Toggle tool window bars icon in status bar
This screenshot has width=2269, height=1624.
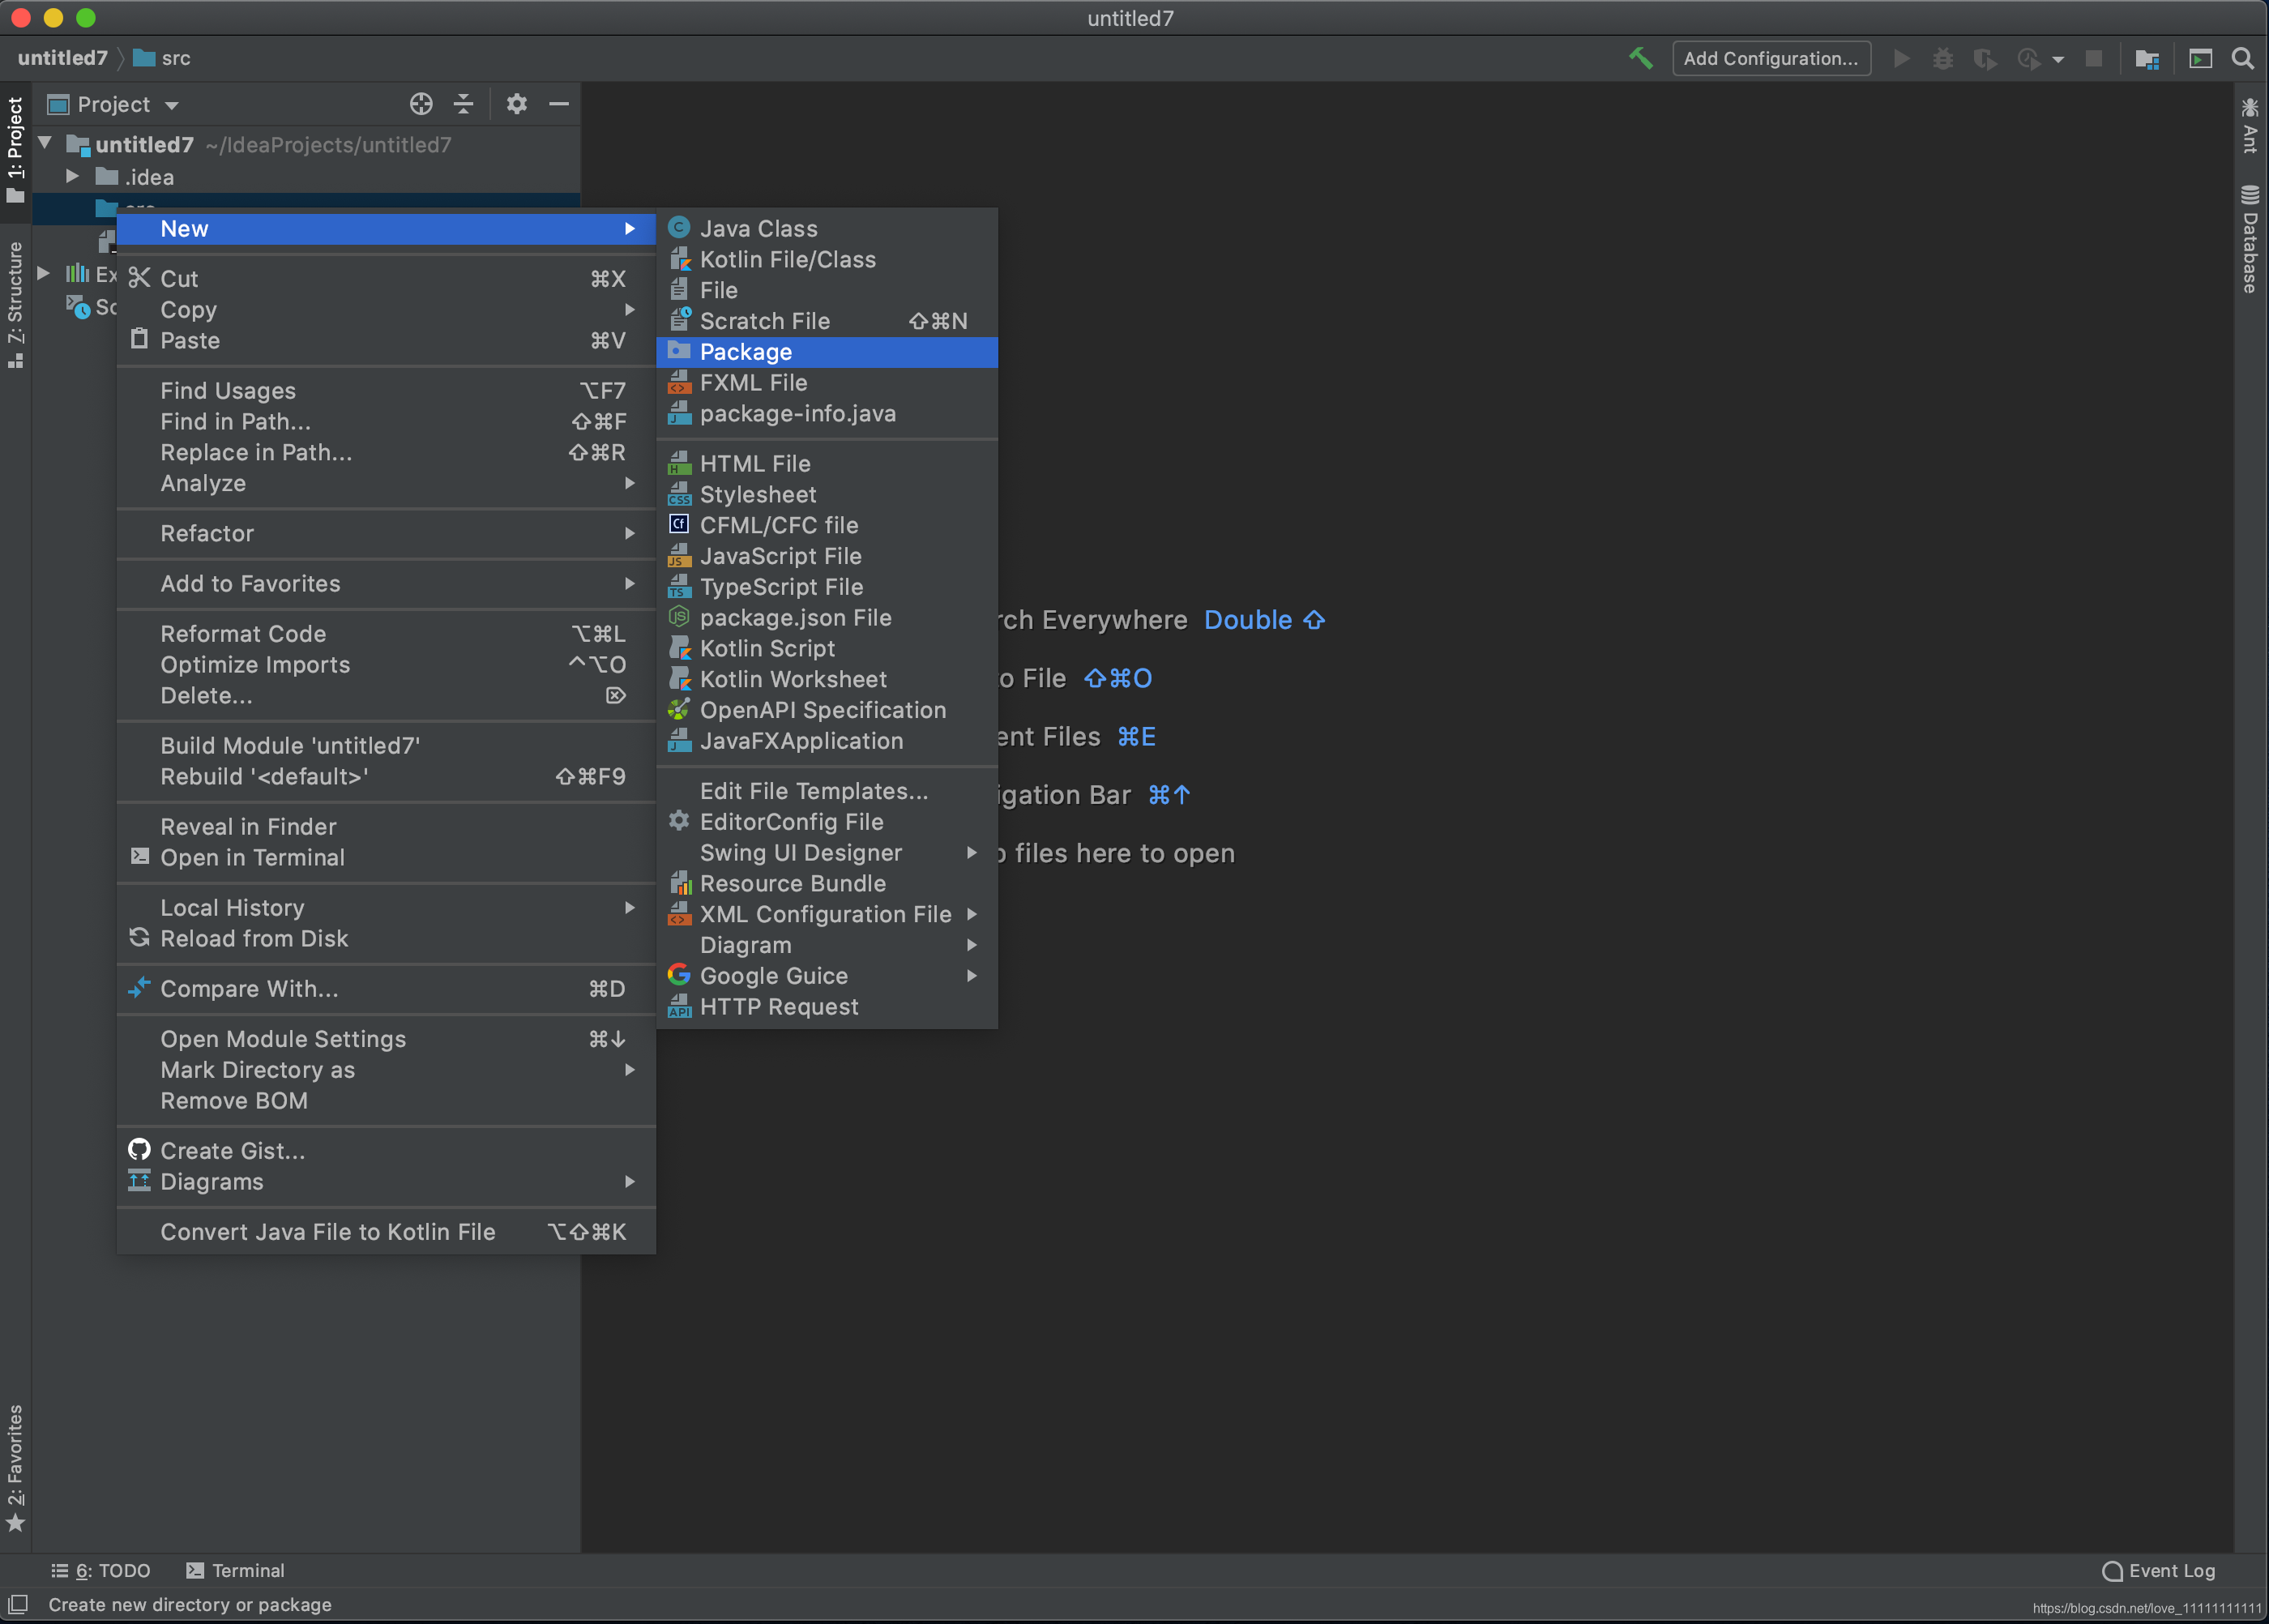(17, 1604)
